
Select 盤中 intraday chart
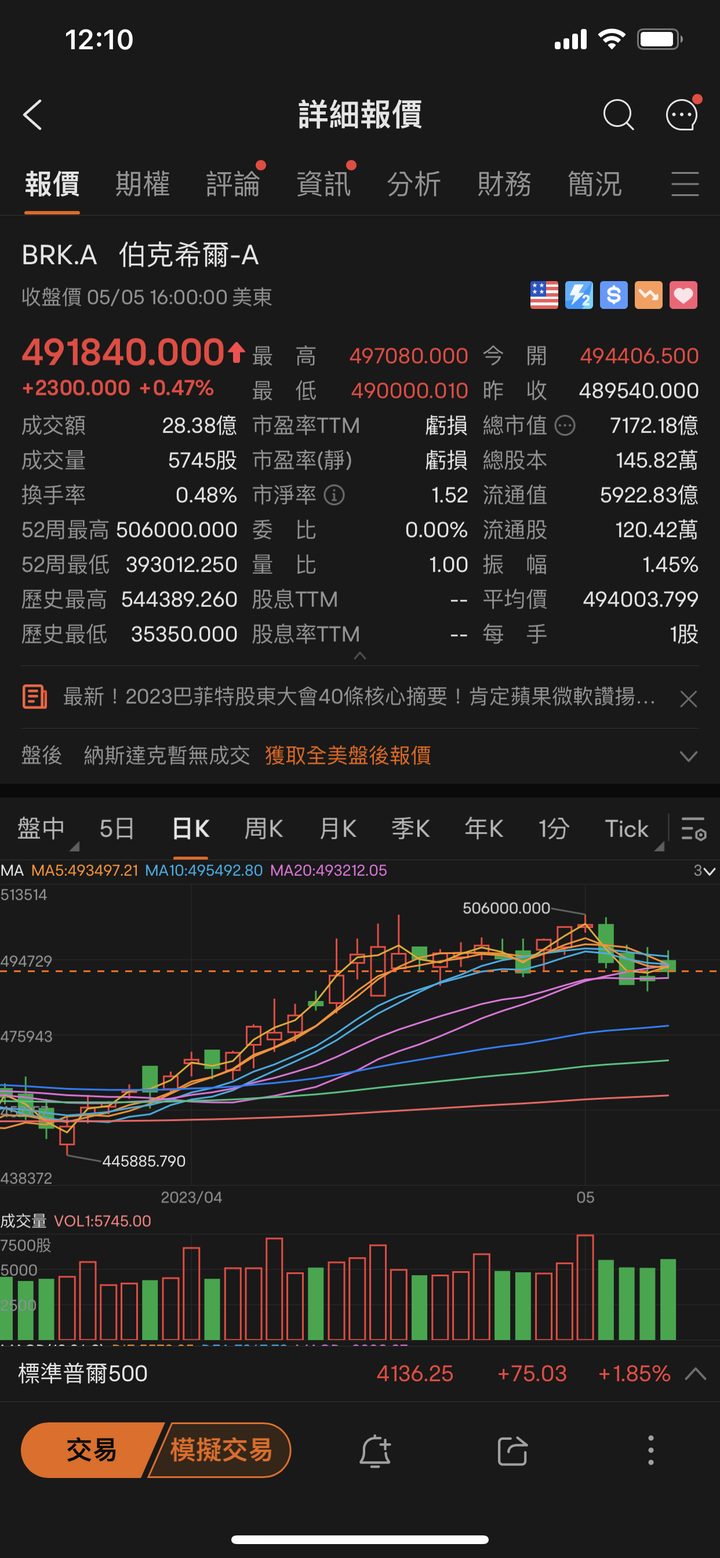42,829
